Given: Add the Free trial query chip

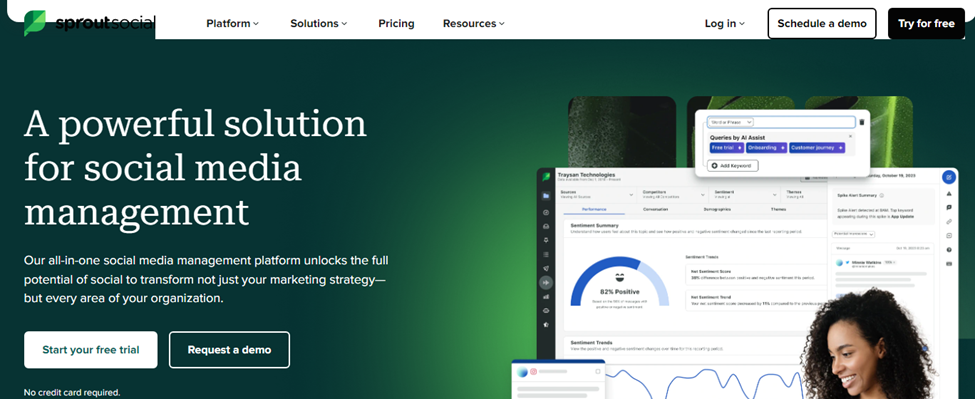Looking at the screenshot, I should (727, 148).
